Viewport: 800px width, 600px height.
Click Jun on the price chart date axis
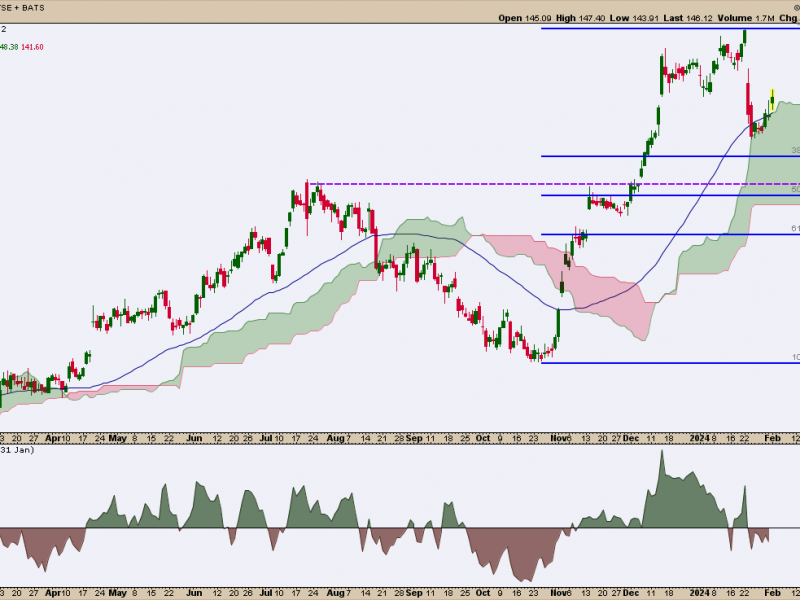[194, 438]
